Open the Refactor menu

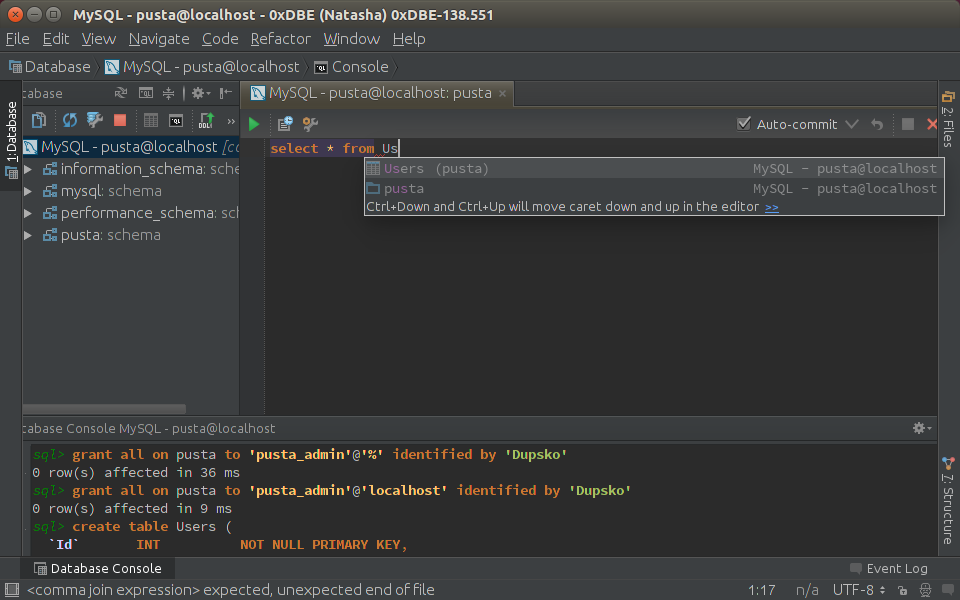tap(280, 39)
